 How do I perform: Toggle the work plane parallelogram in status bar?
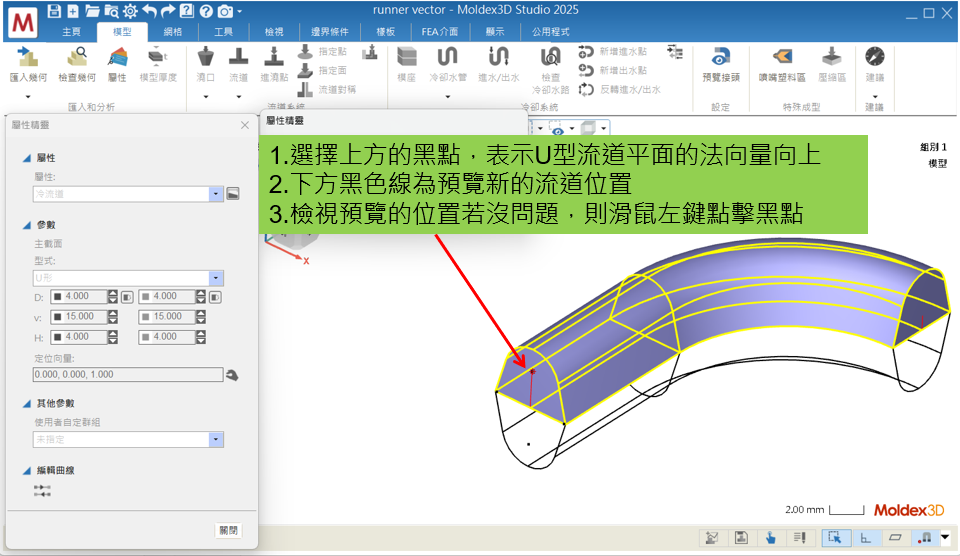[x=895, y=538]
